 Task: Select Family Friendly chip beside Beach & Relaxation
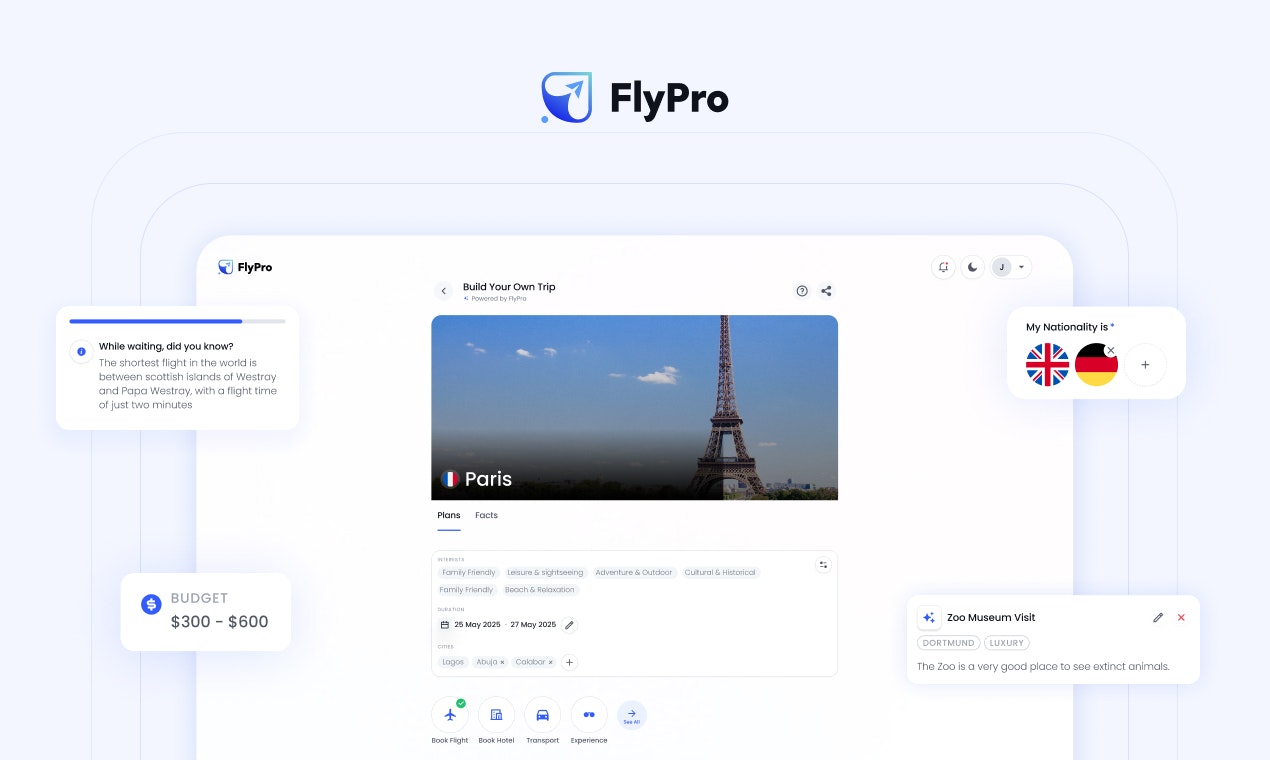coord(467,590)
